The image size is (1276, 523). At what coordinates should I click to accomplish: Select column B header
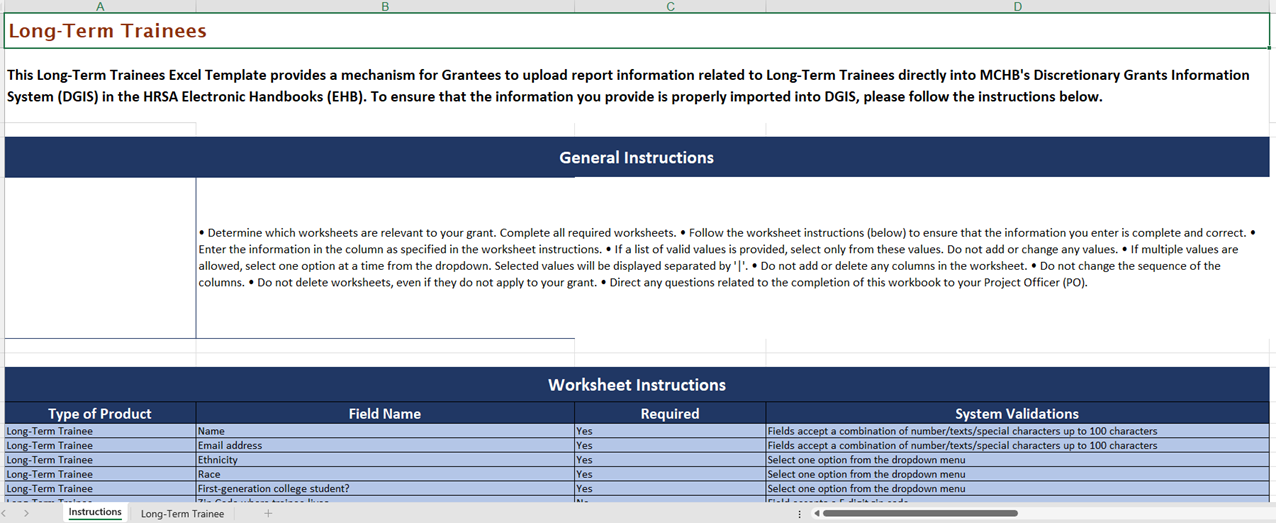385,6
